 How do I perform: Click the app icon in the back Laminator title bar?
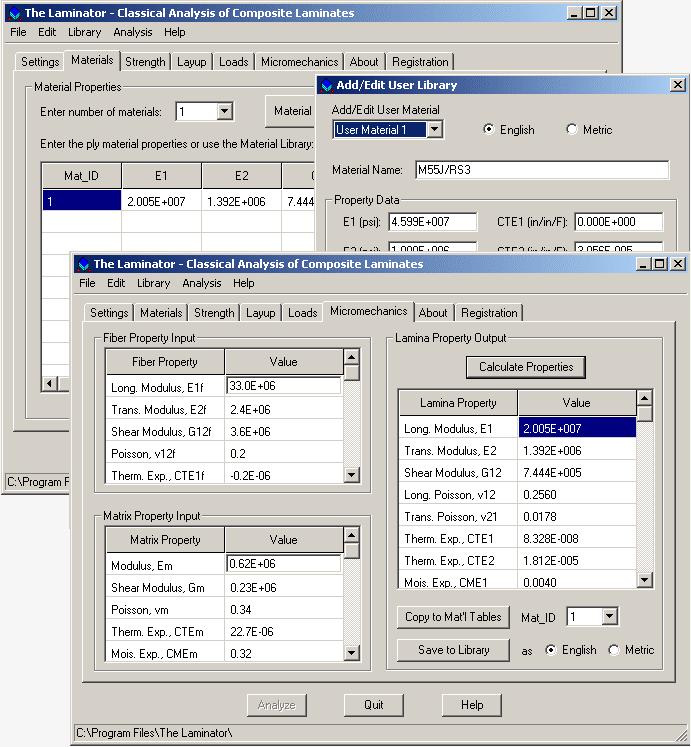click(13, 13)
